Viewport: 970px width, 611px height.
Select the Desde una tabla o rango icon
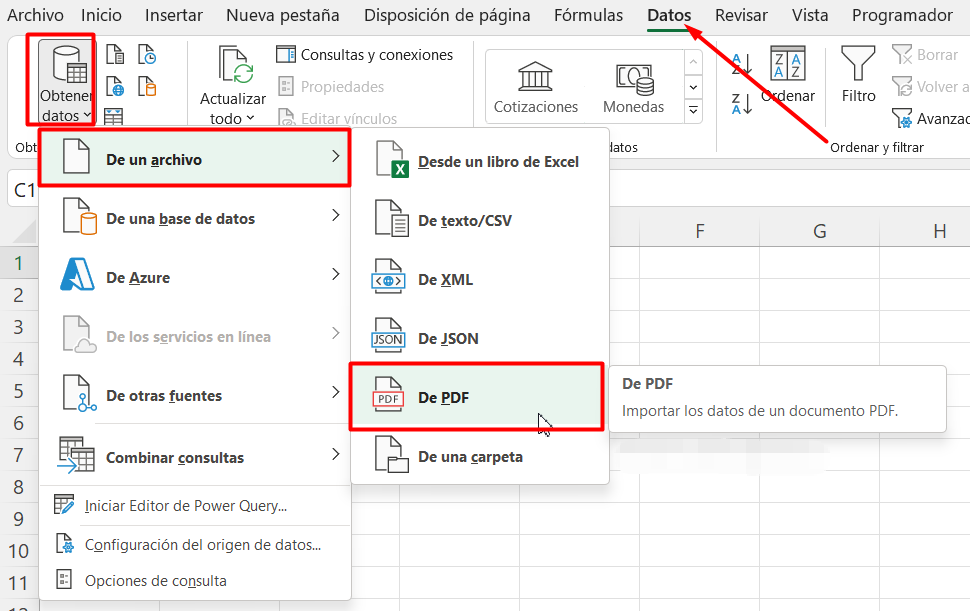[113, 115]
